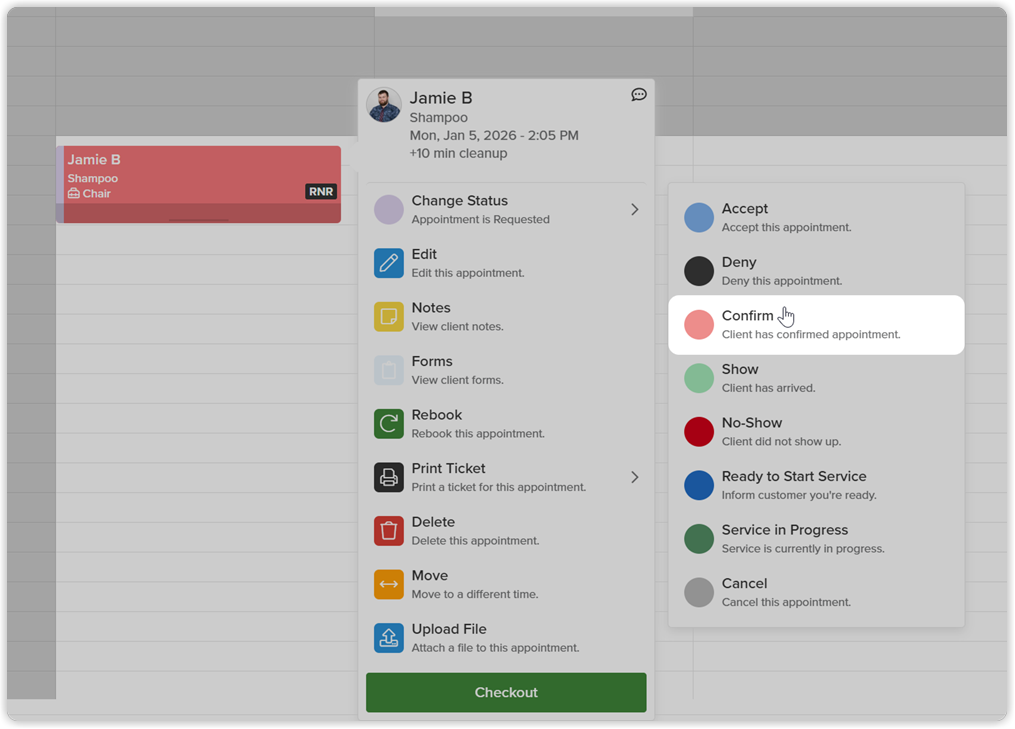1015x729 pixels.
Task: Click the 'Appointment is Requested' status text
Action: click(x=480, y=219)
